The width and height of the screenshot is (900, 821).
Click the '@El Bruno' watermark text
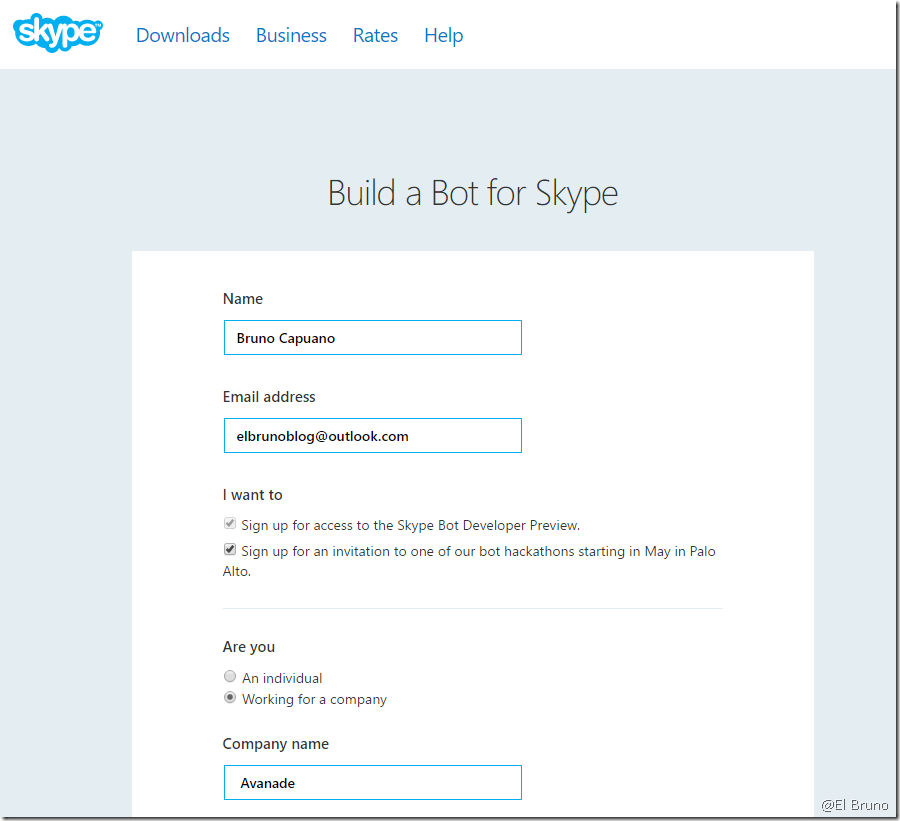point(854,805)
